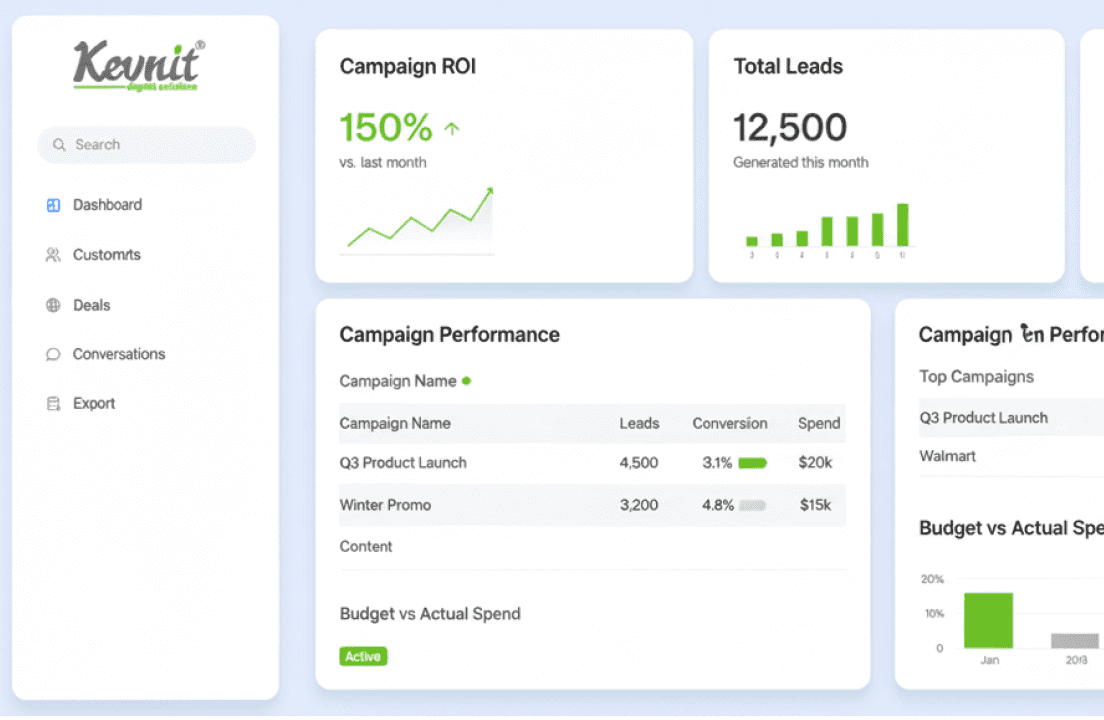This screenshot has width=1104, height=720.
Task: Click the Walmart entry under Top Campaigns
Action: click(946, 456)
